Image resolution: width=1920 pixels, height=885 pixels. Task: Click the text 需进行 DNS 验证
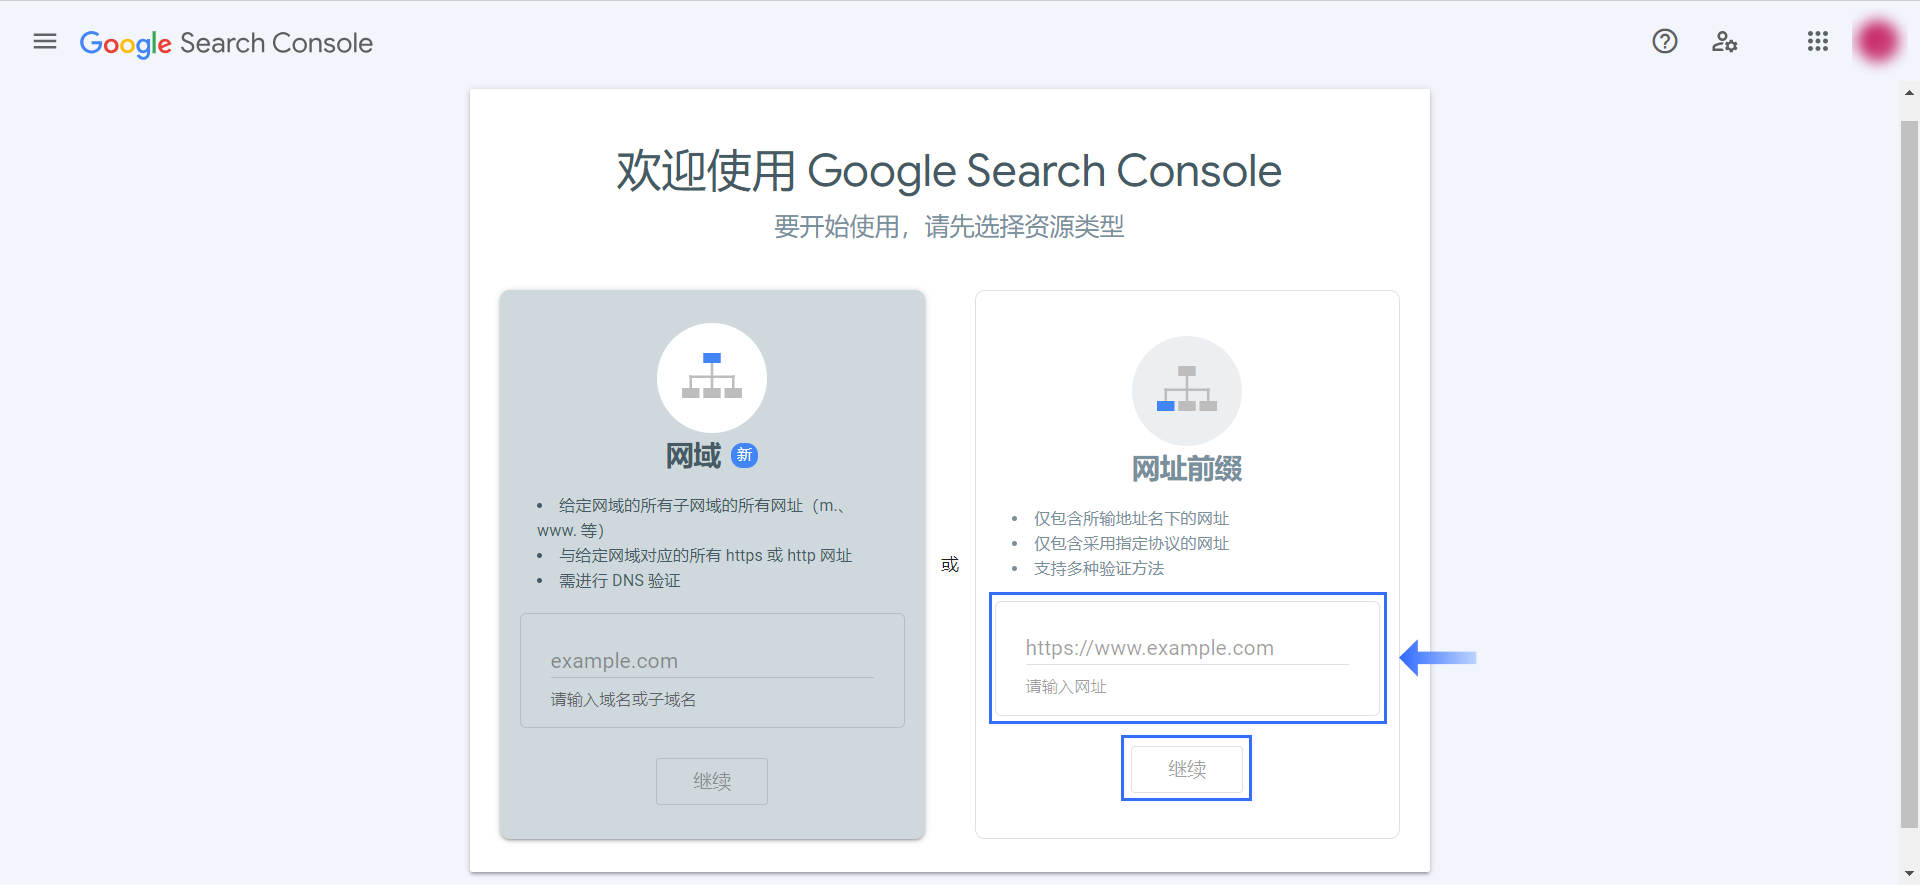click(620, 581)
